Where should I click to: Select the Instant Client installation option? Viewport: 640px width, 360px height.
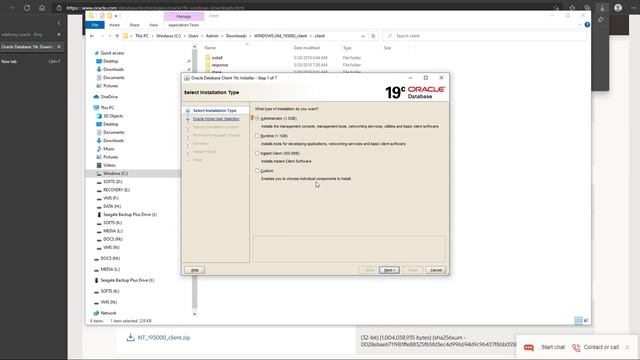coord(257,153)
